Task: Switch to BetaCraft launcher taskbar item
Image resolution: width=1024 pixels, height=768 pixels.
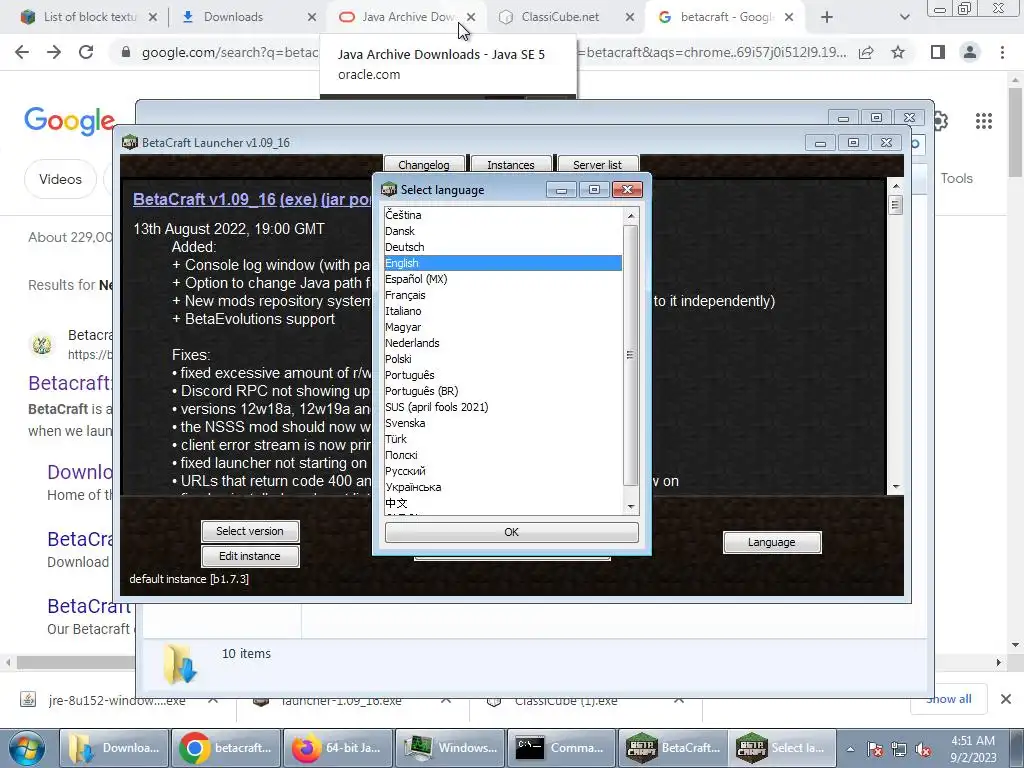Action: tap(673, 748)
